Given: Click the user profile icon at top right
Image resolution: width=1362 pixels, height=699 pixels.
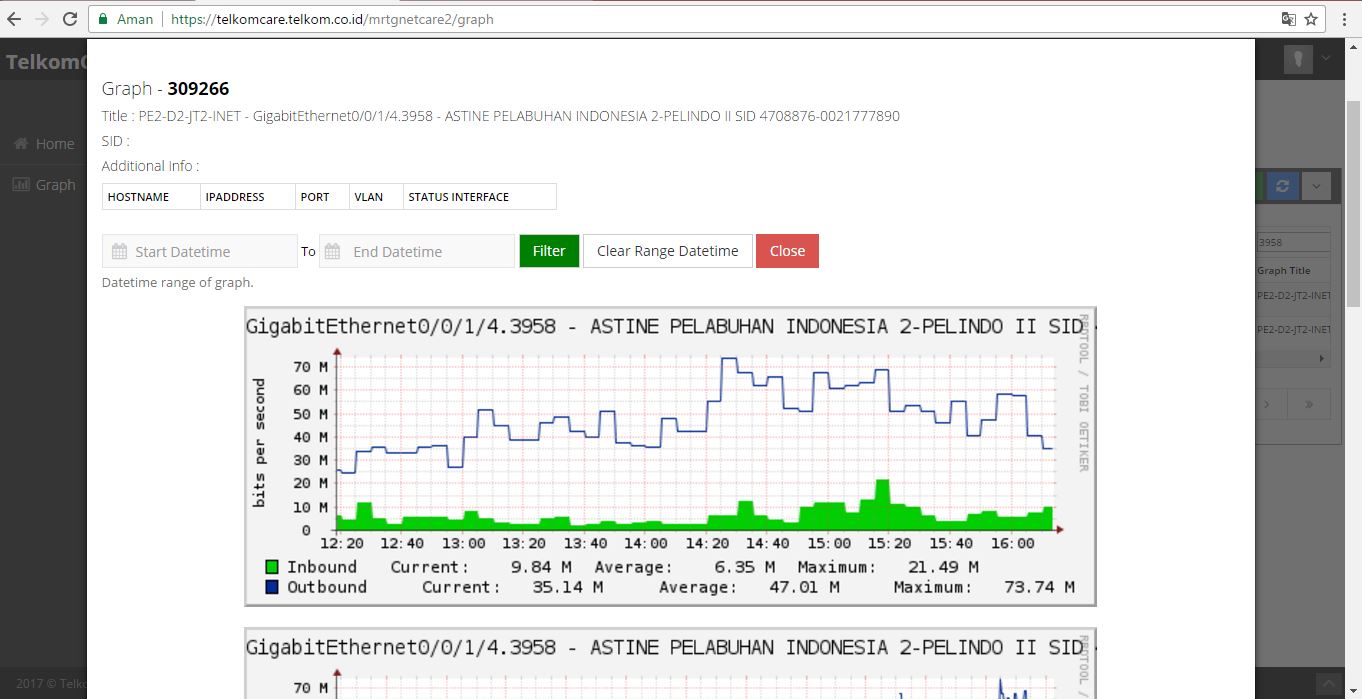Looking at the screenshot, I should click(1297, 59).
